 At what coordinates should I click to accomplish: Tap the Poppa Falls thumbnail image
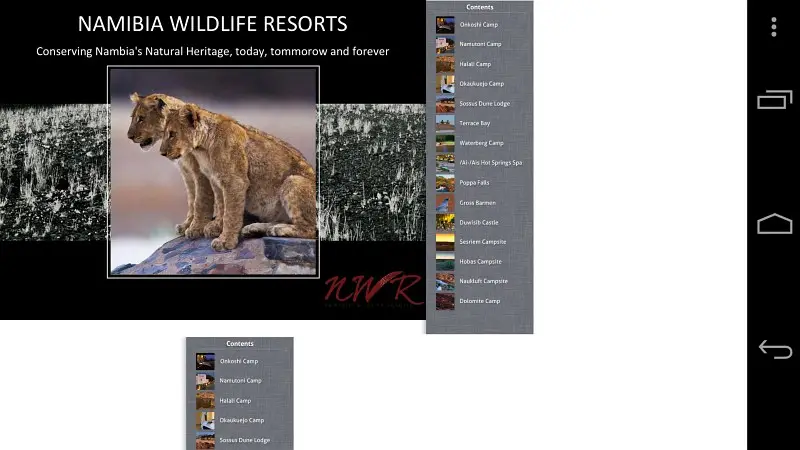click(x=445, y=183)
